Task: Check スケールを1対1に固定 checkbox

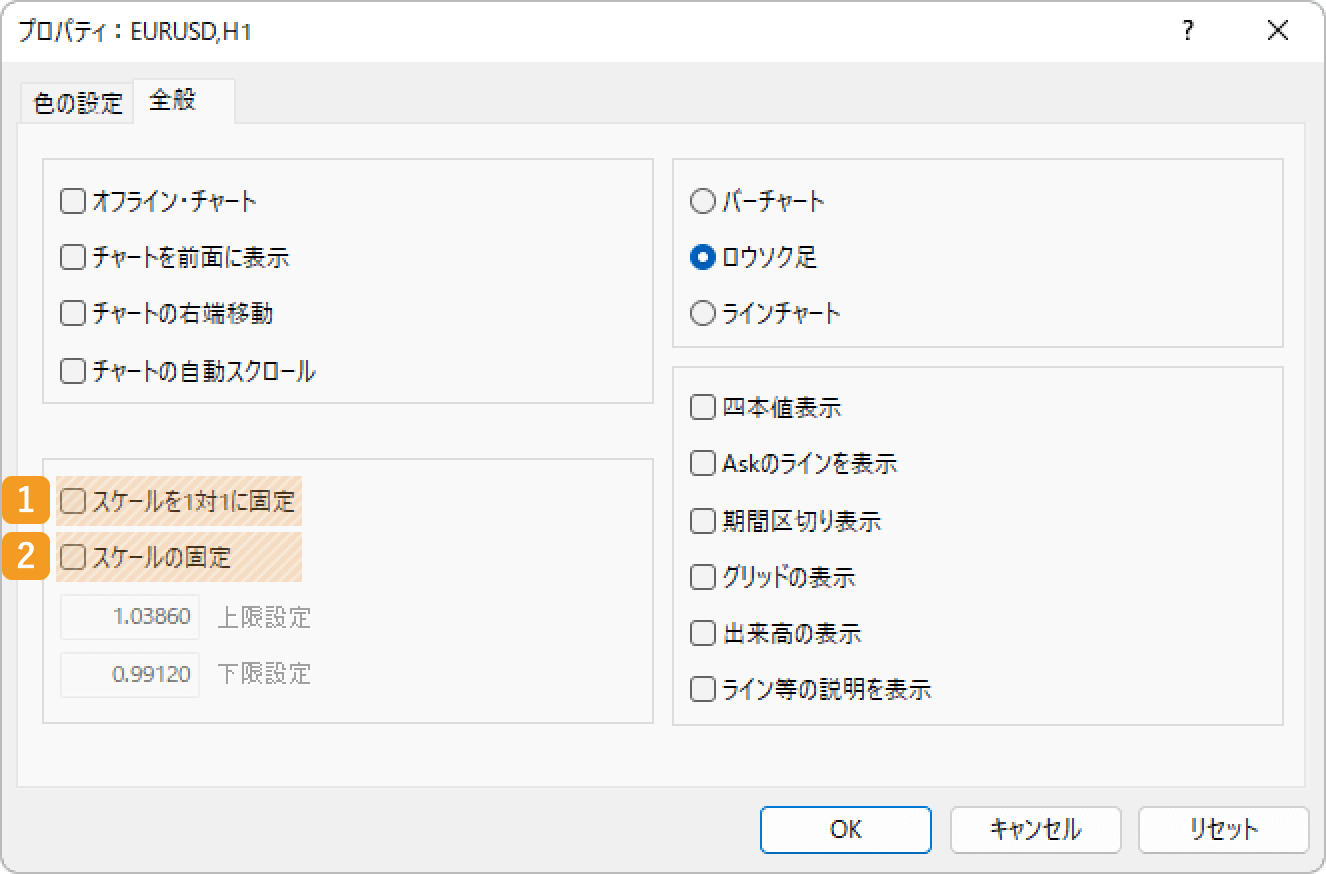Action: tap(73, 501)
